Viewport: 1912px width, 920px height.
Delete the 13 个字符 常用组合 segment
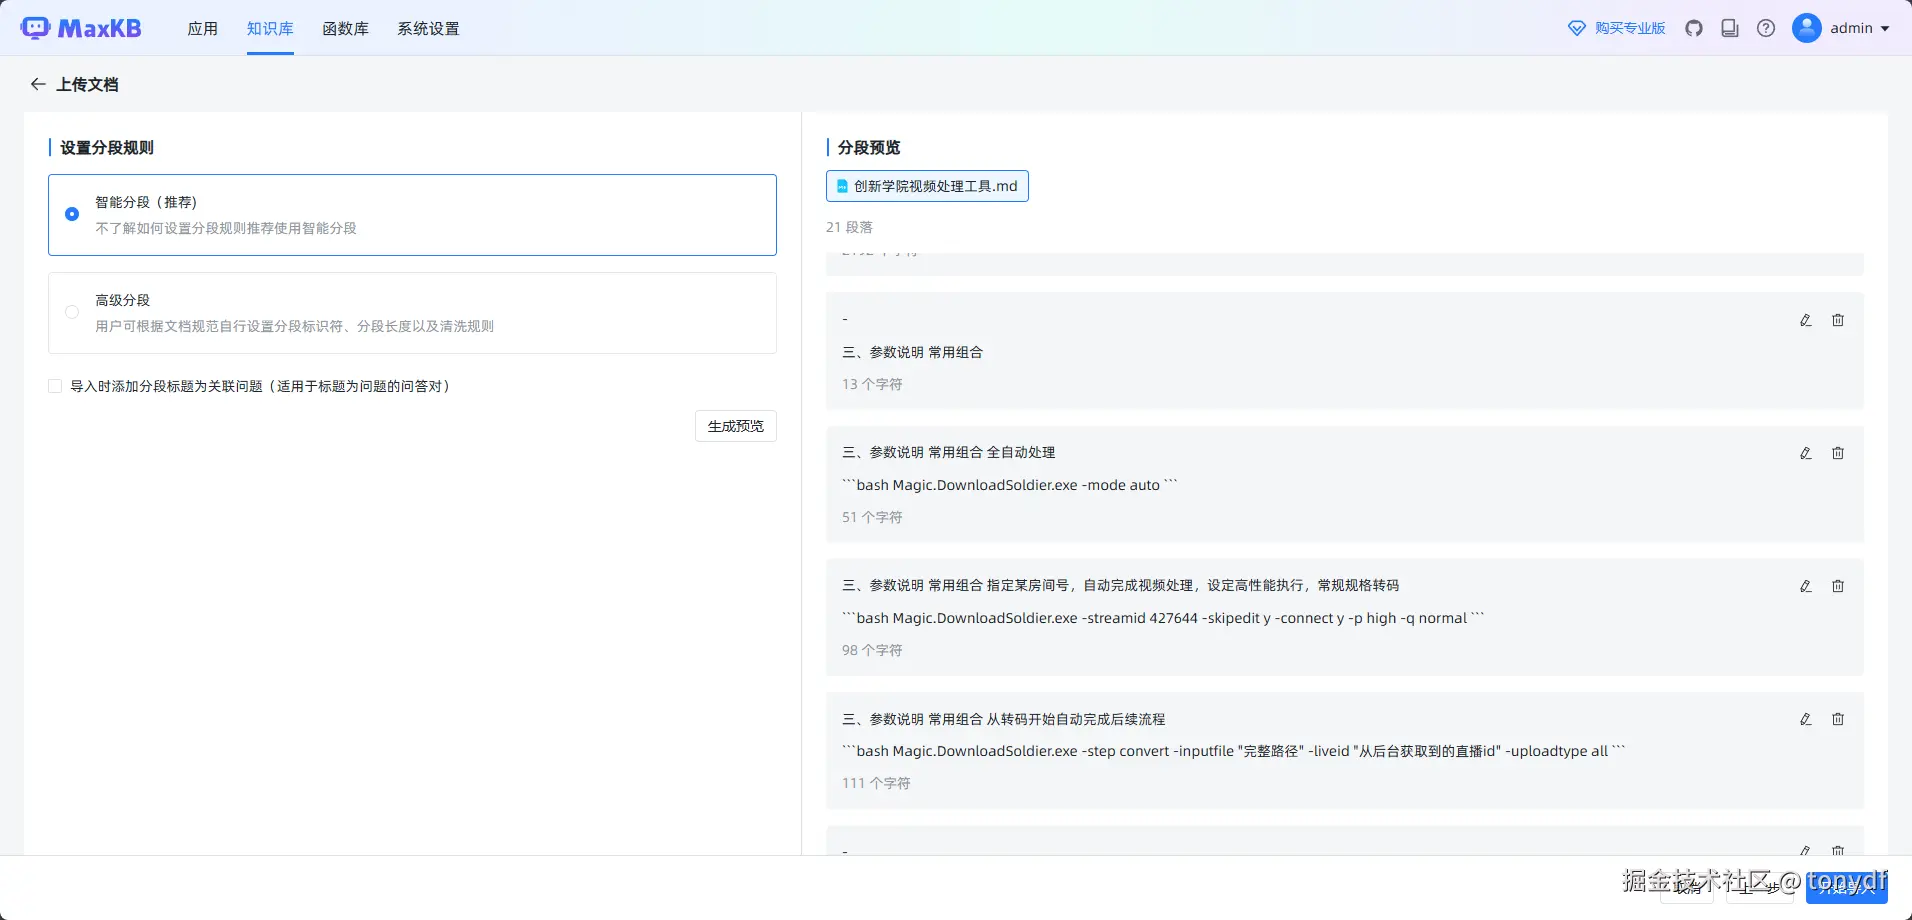1838,320
